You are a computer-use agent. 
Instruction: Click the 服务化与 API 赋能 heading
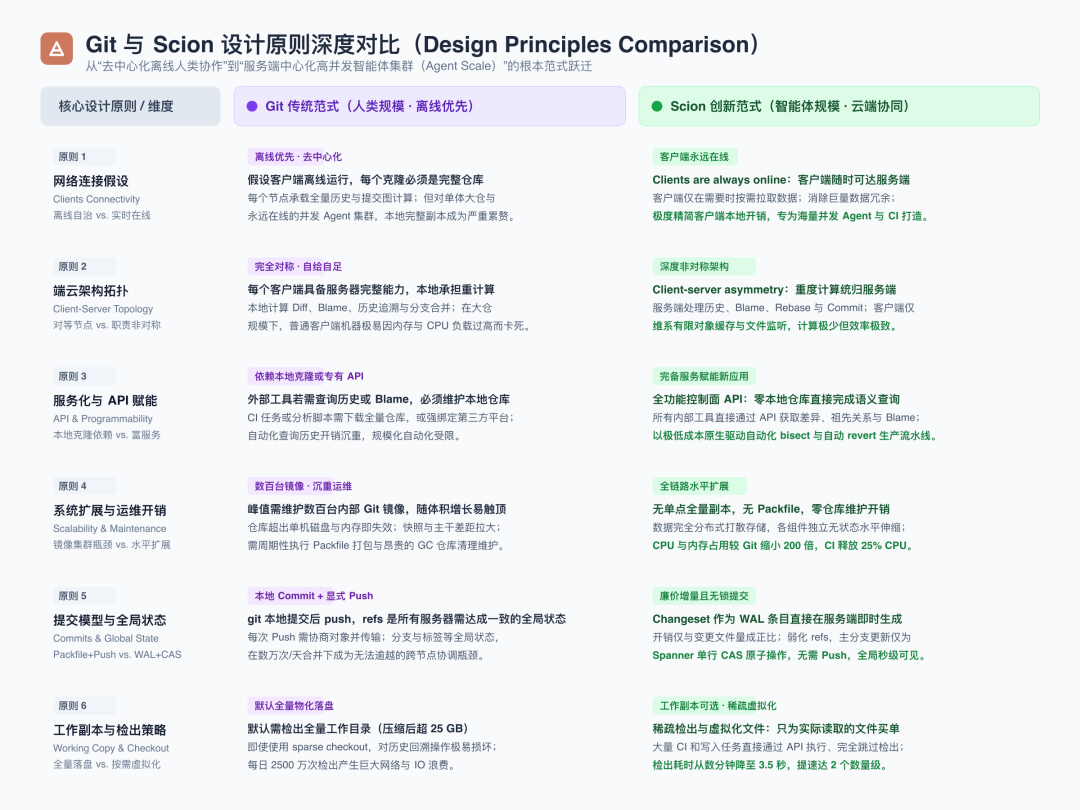[x=105, y=400]
